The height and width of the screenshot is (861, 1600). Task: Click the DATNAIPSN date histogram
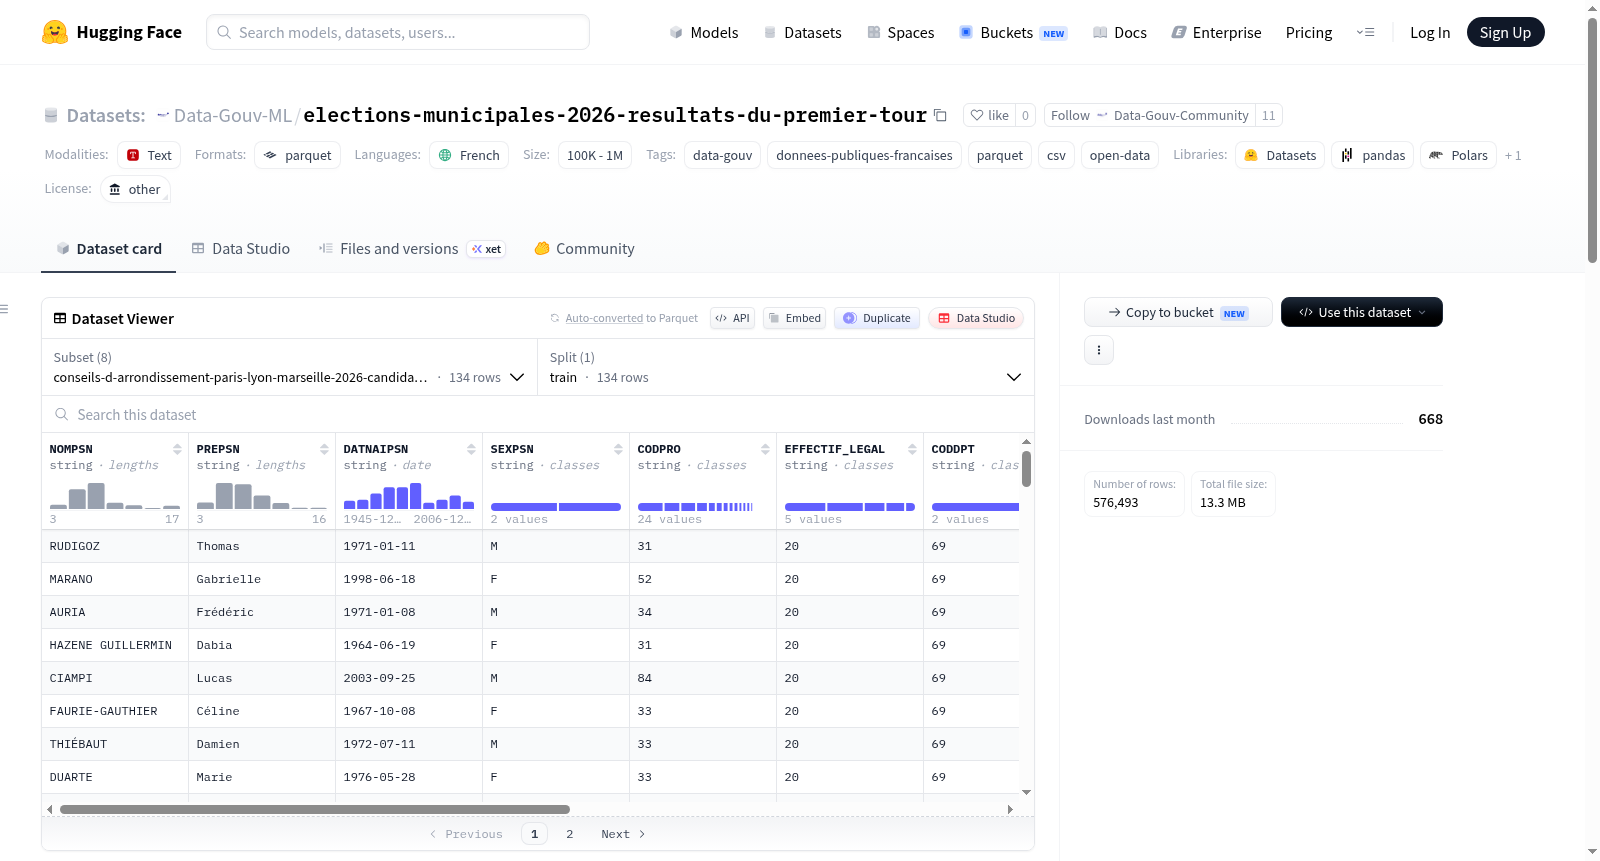[x=409, y=496]
